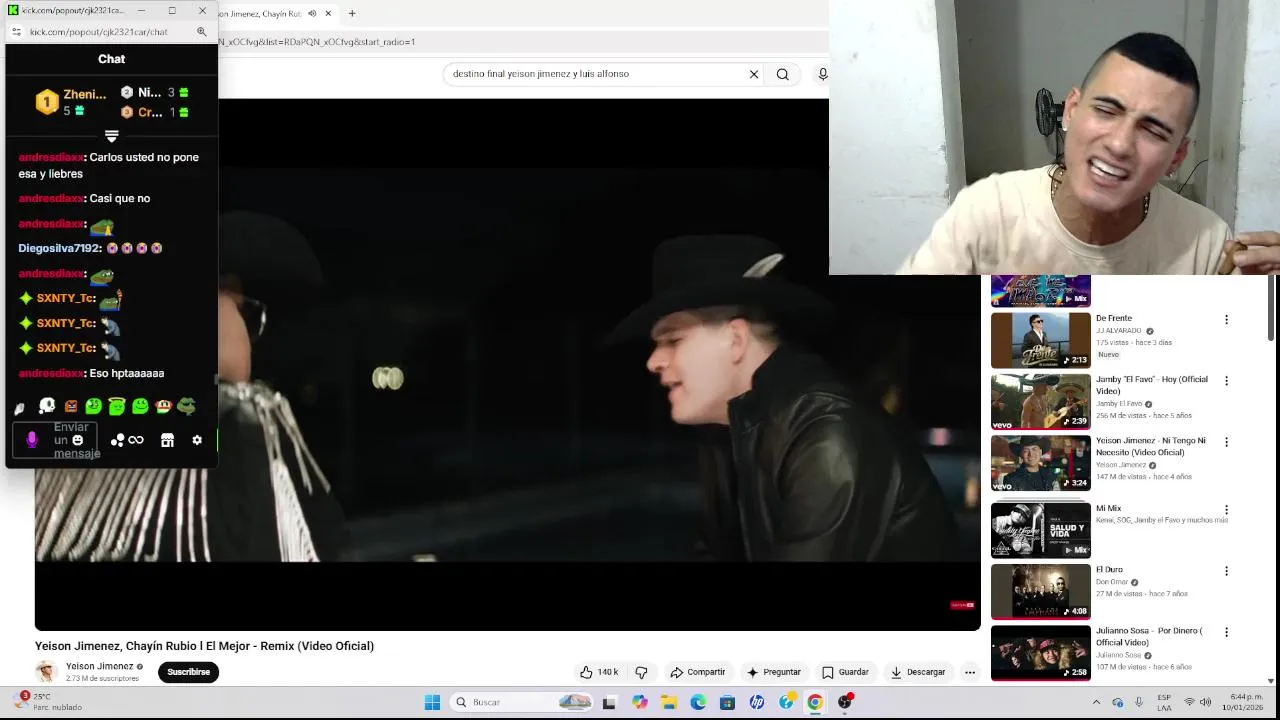
Task: Insert the clown emote in chat
Action: pos(163,406)
